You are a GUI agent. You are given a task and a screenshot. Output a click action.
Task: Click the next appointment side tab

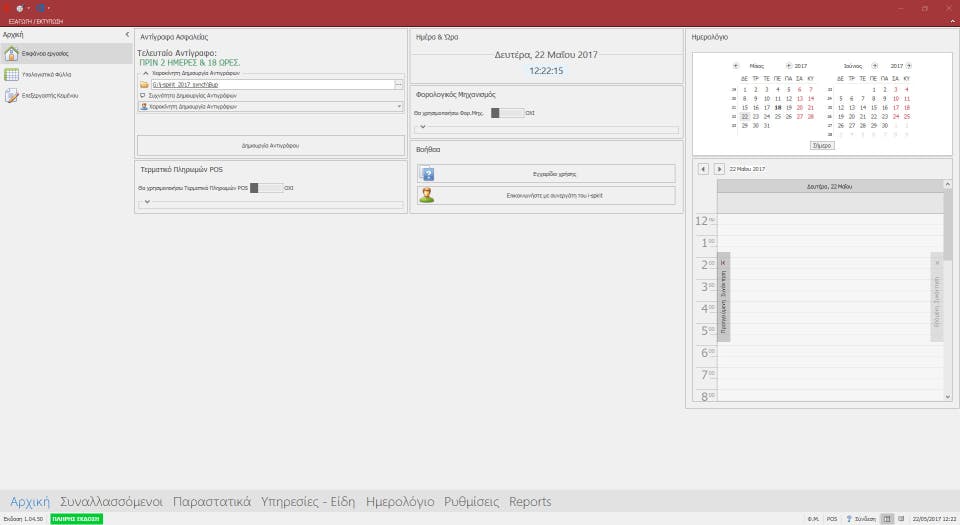click(x=936, y=297)
